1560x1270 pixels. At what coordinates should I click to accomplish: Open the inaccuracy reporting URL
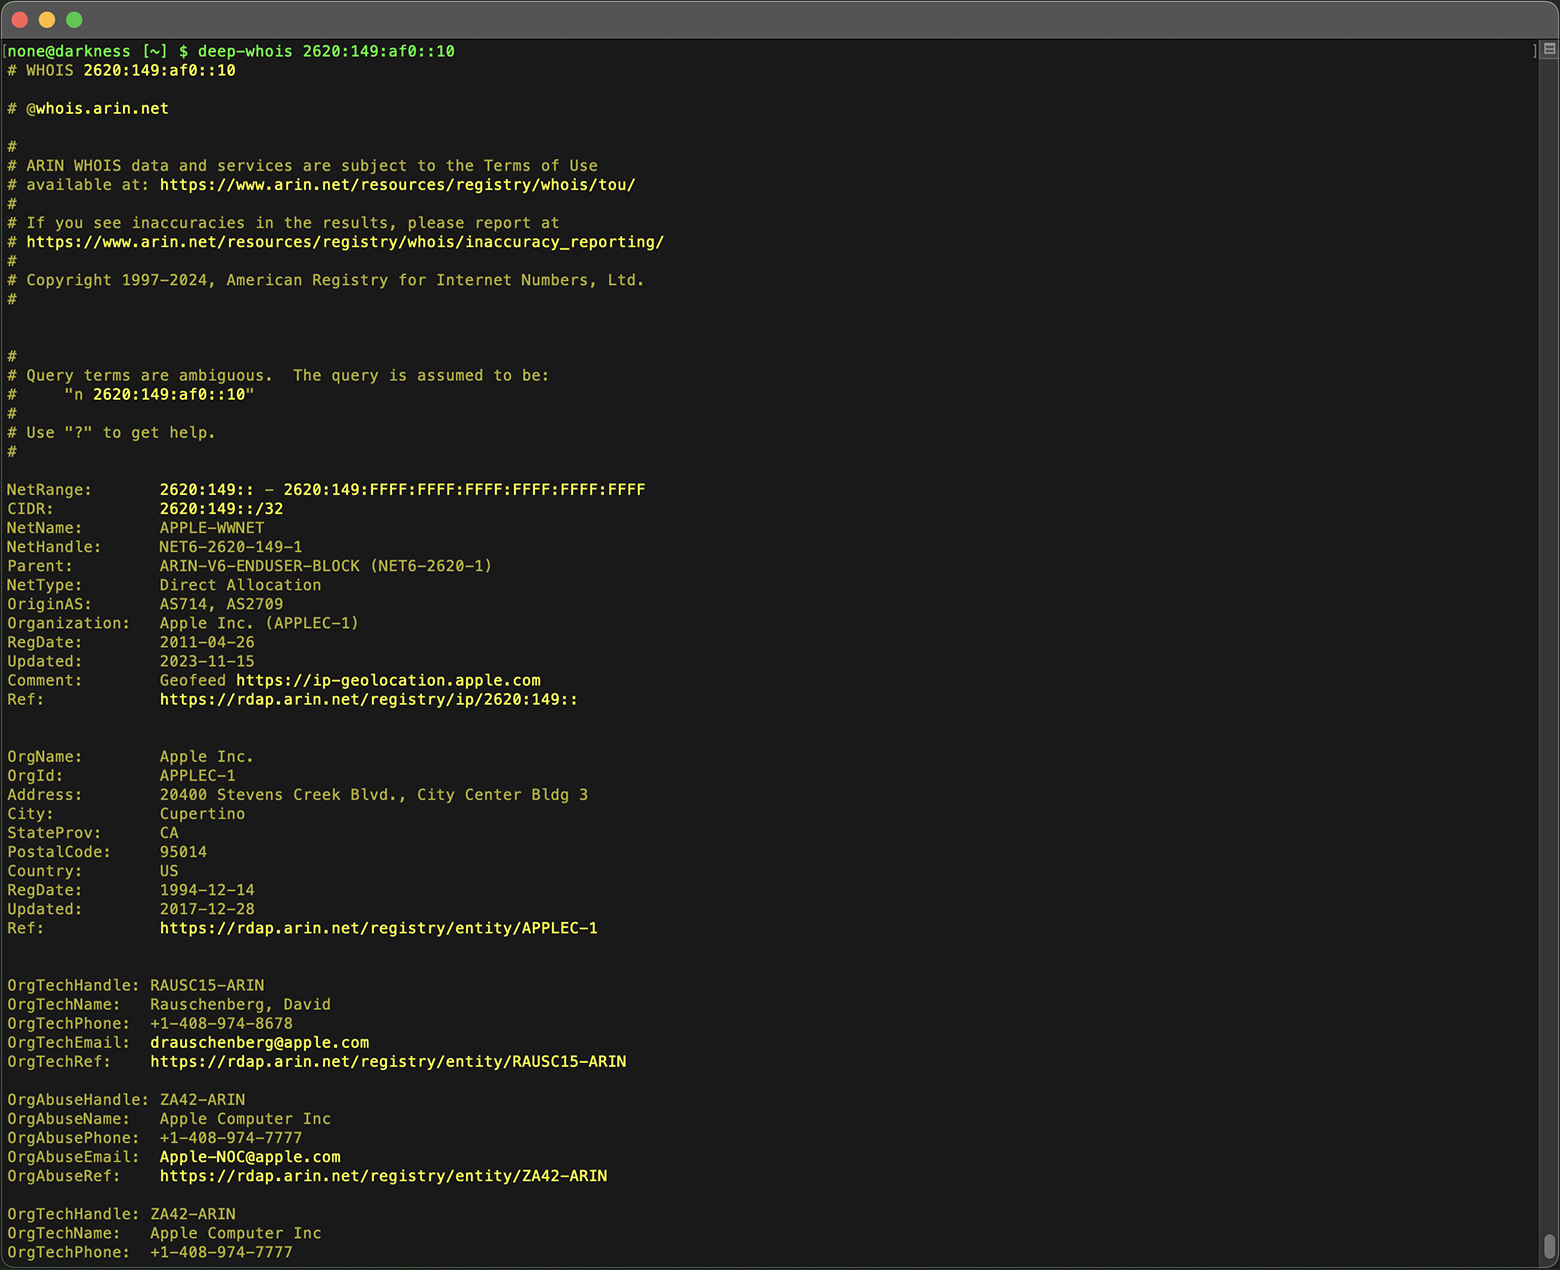tap(345, 241)
